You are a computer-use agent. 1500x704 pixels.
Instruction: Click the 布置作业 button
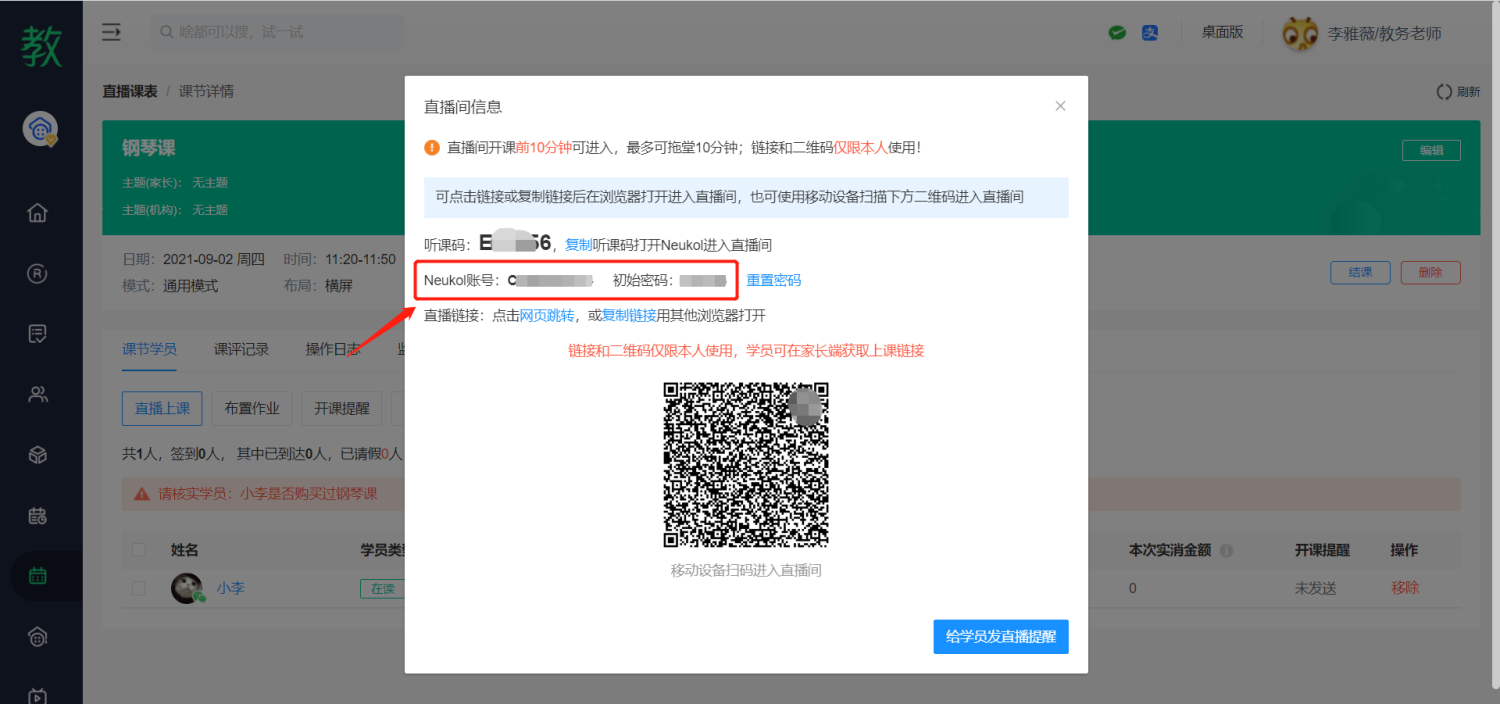tap(252, 408)
